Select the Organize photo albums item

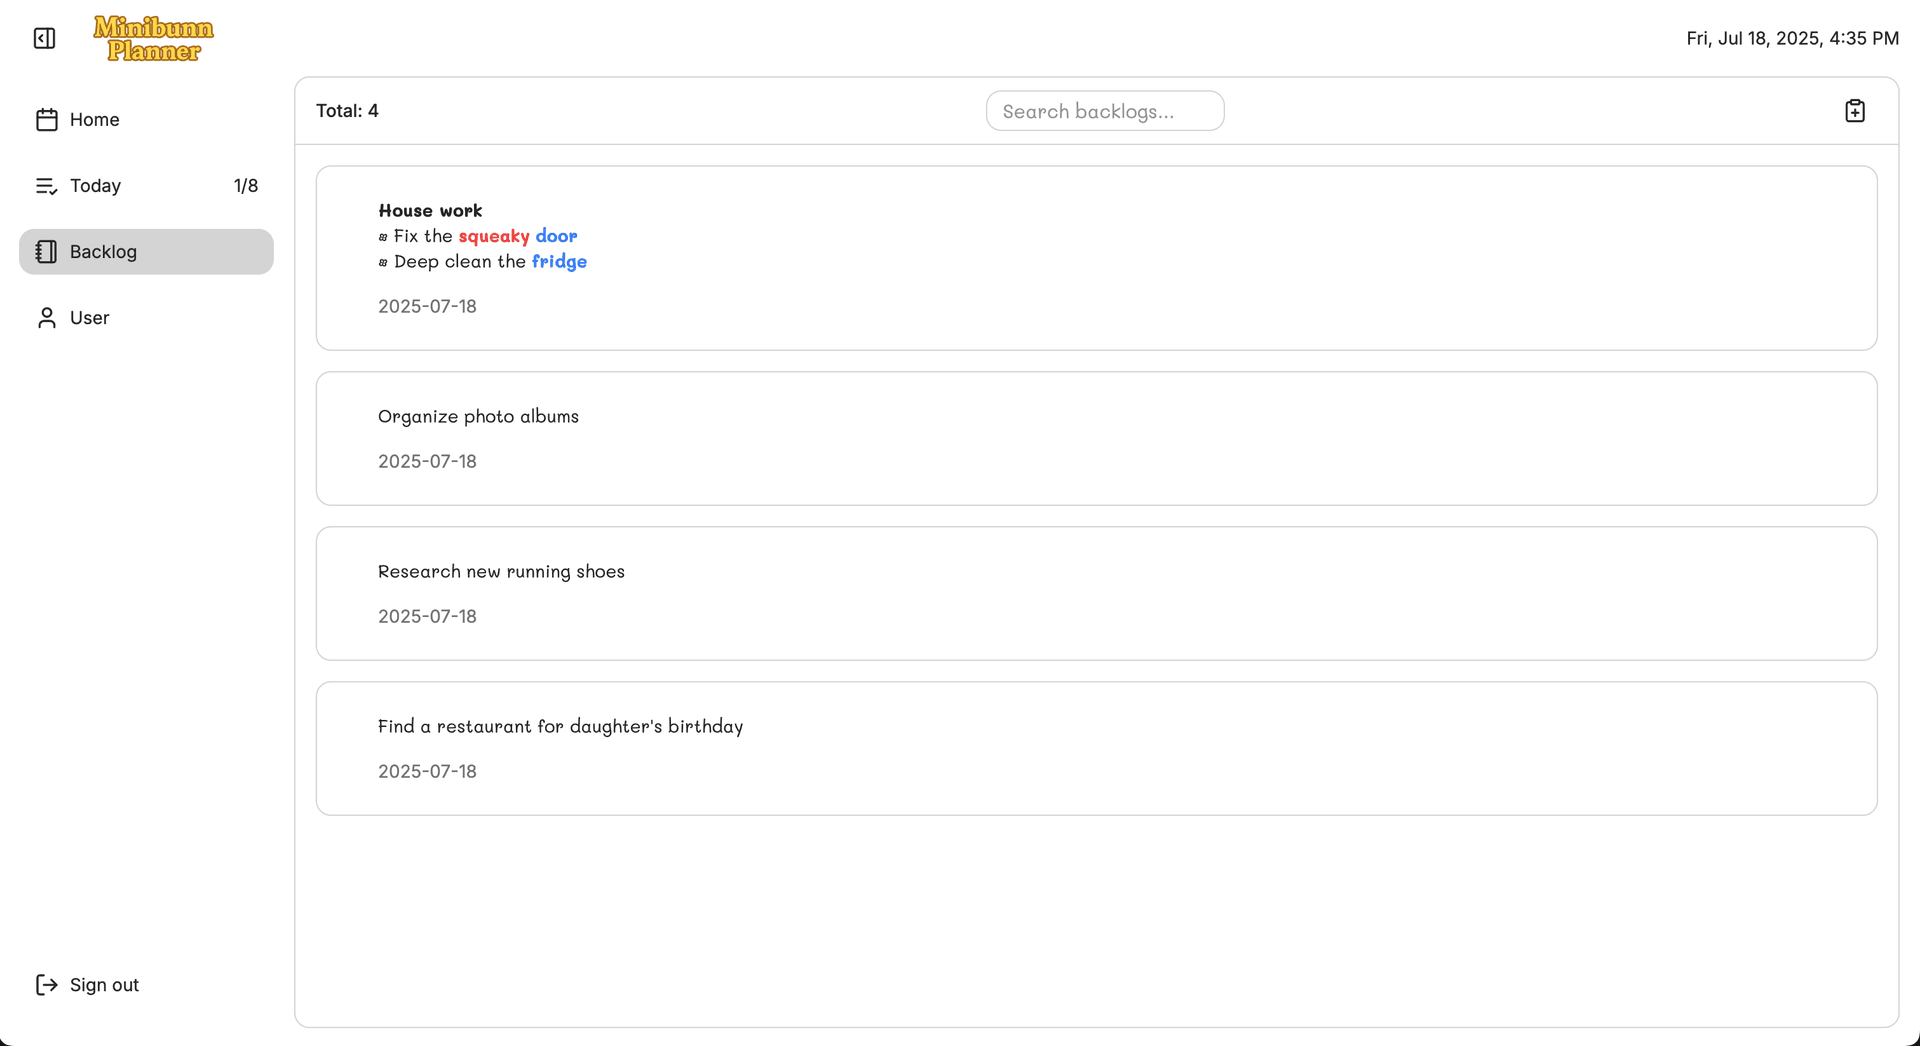point(478,417)
